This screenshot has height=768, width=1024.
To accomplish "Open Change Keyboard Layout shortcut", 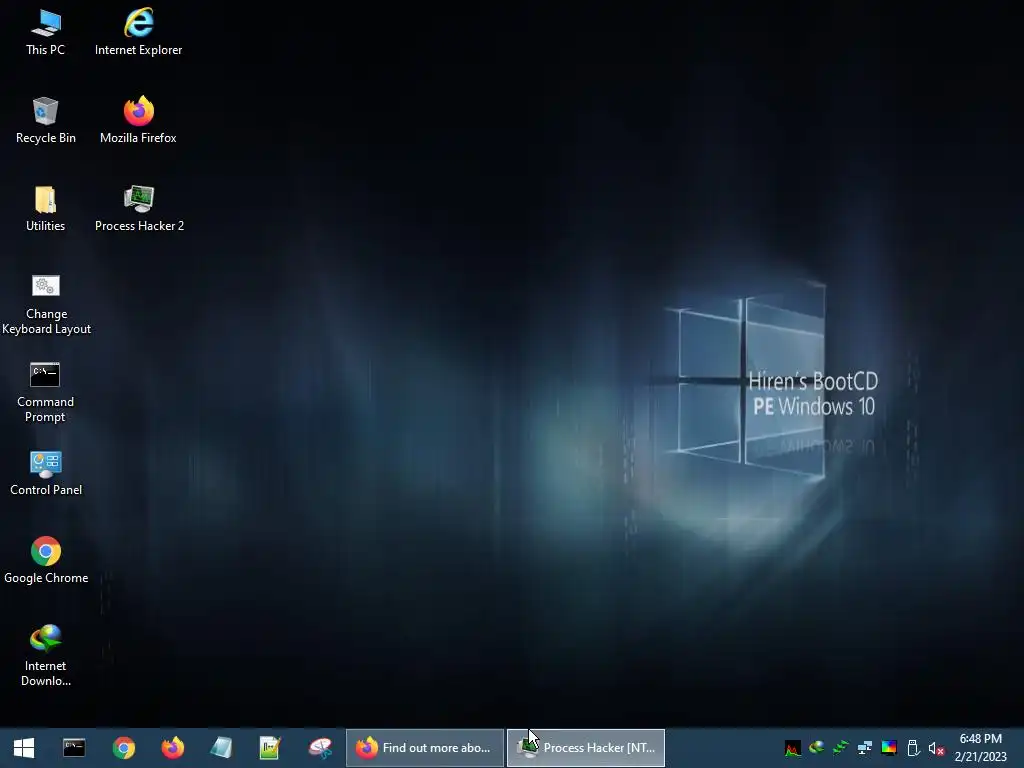I will [46, 304].
